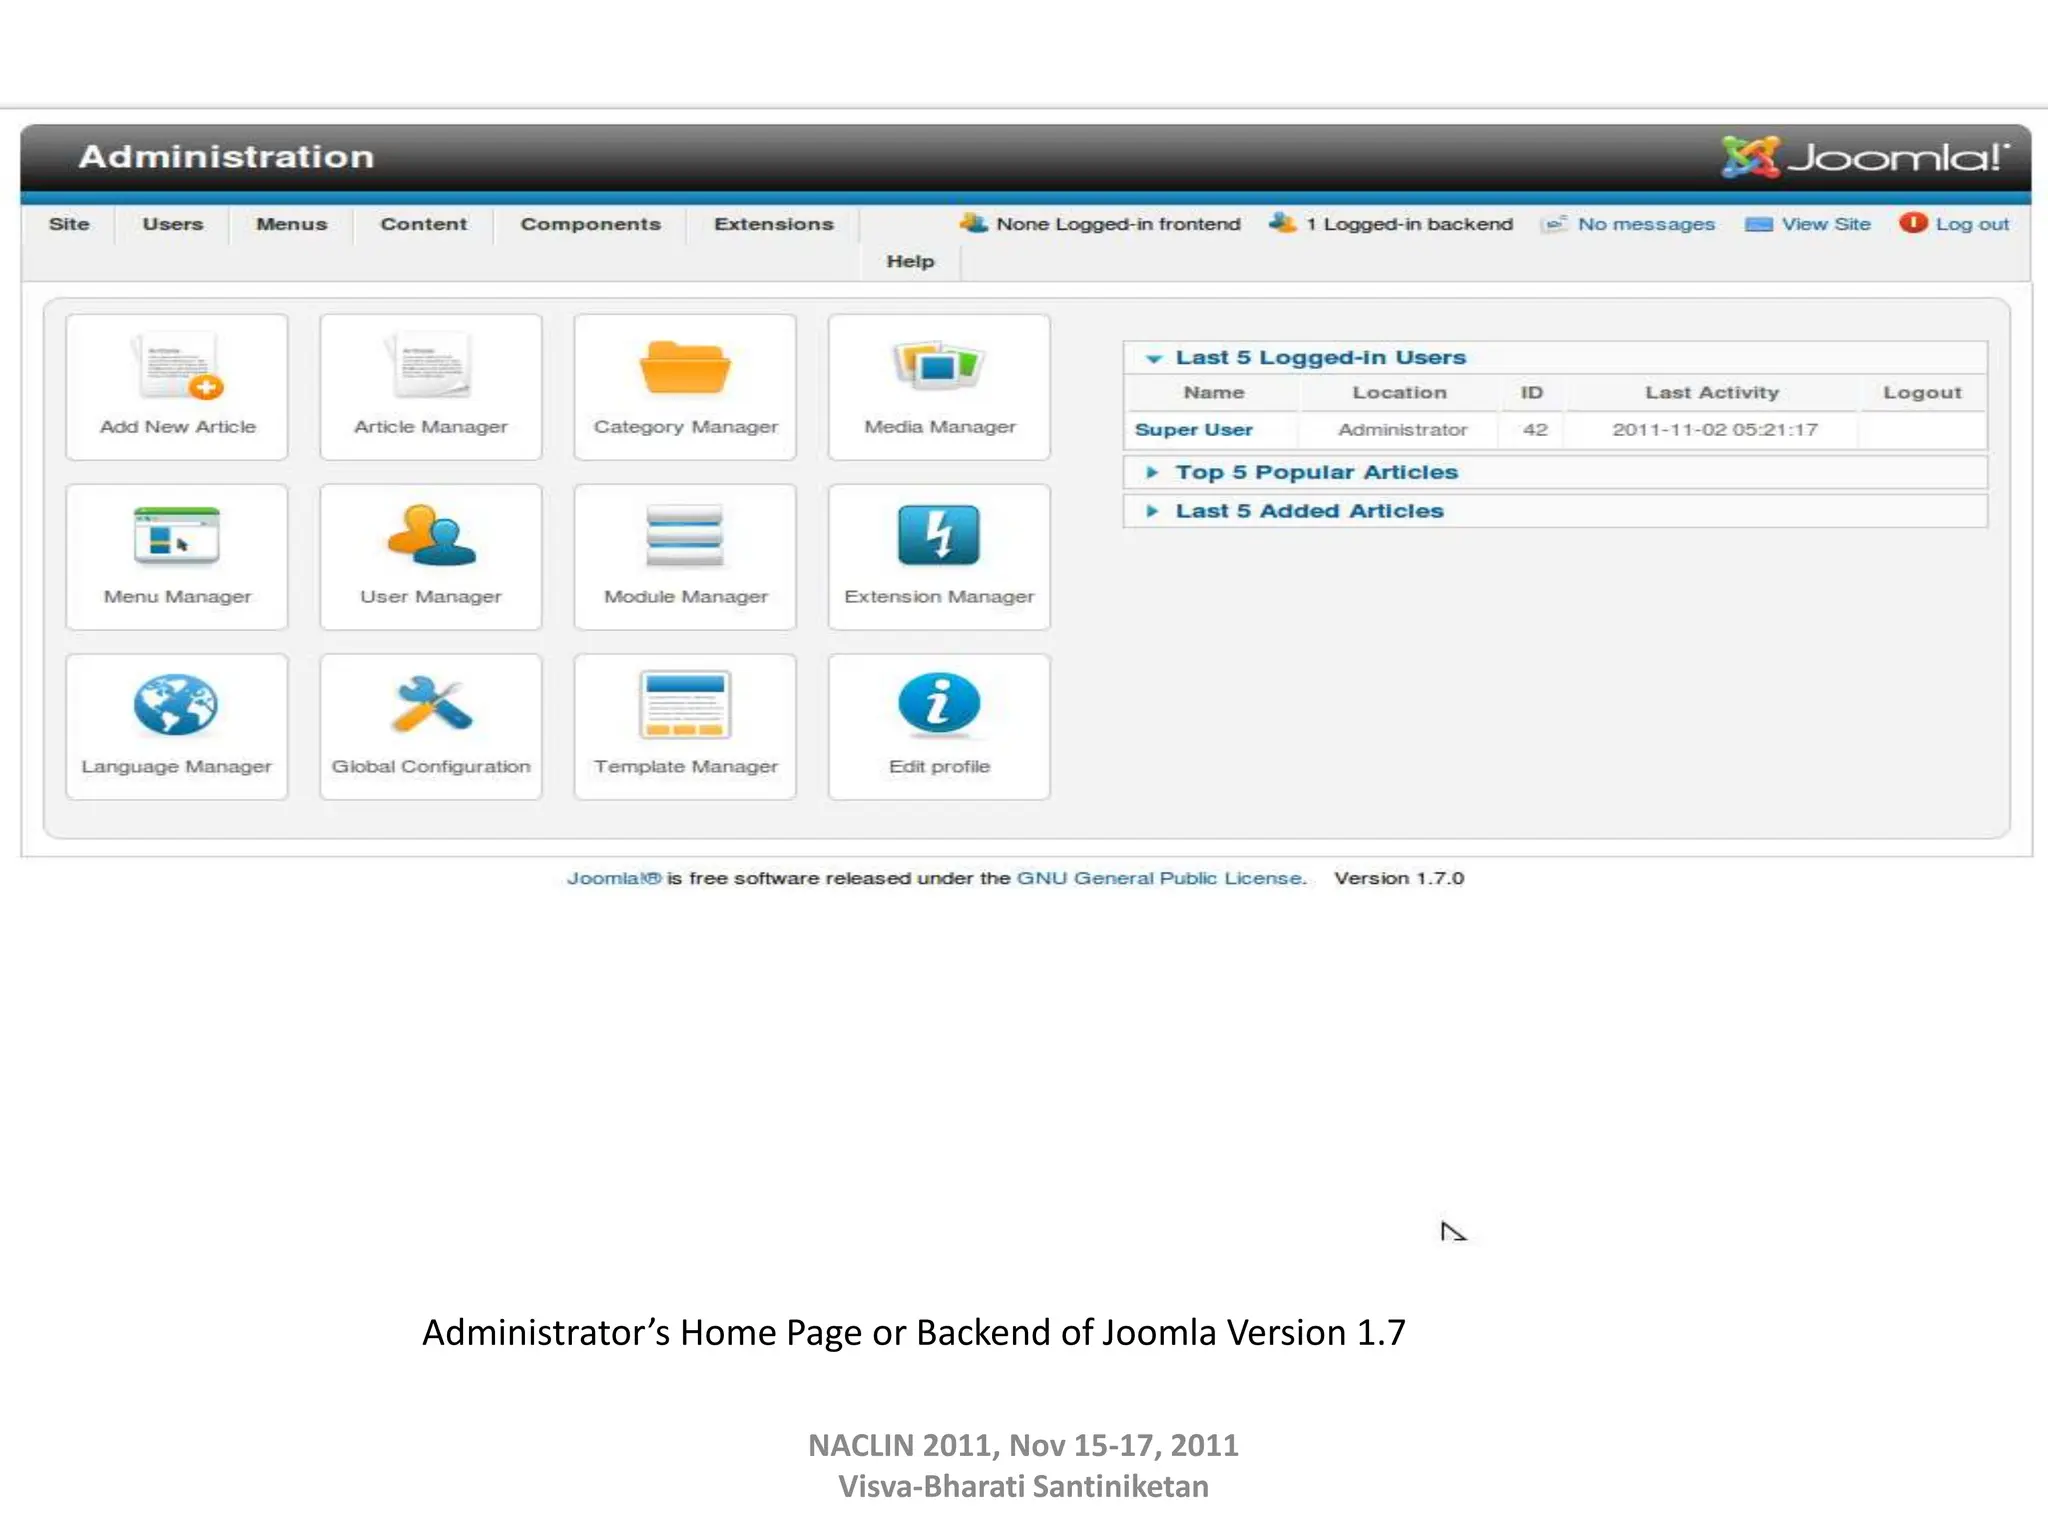Click the Log out power icon

(x=1913, y=223)
